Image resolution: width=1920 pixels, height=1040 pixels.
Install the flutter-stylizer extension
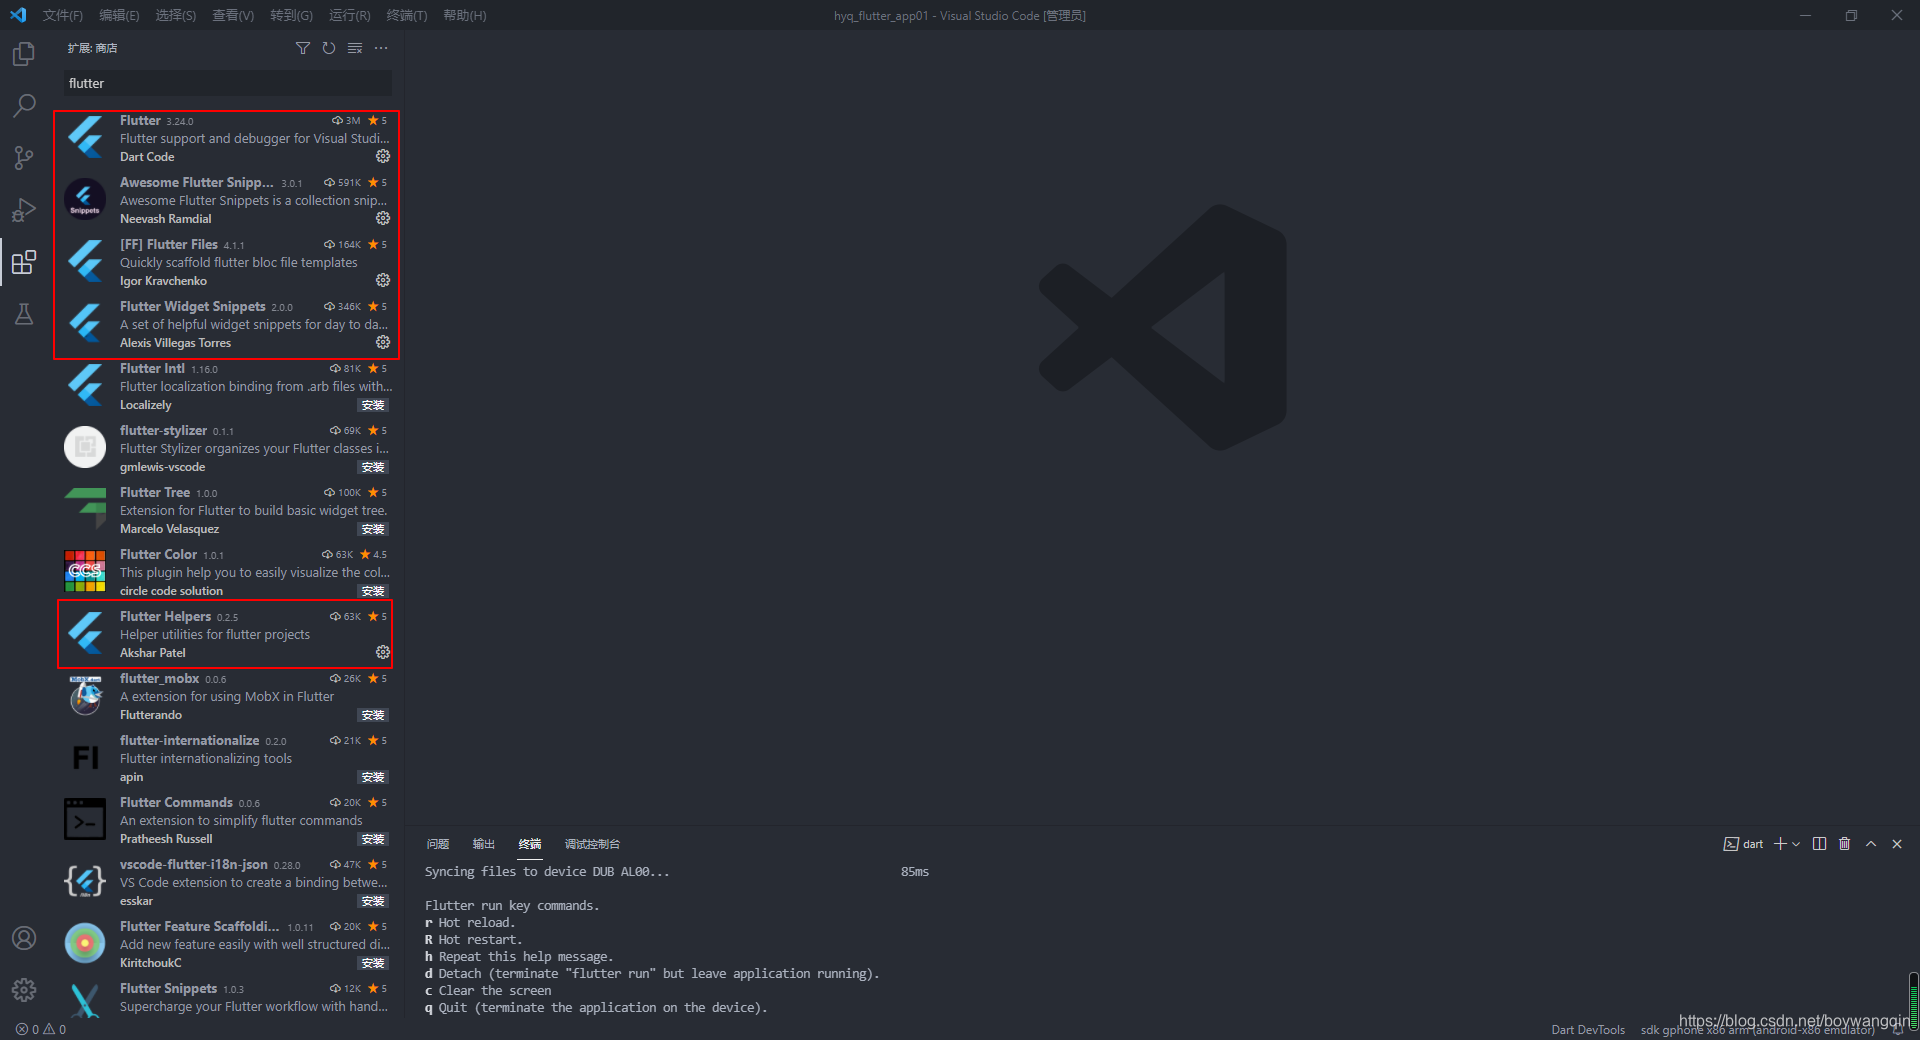click(373, 467)
